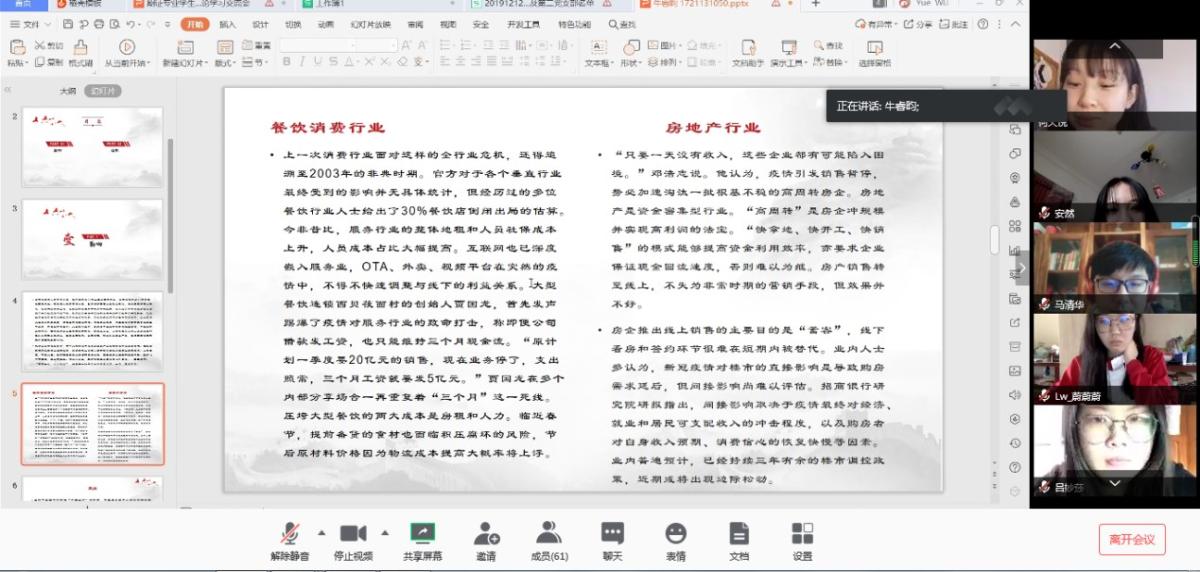1200x572 pixels.
Task: Collapse the participant video panel arrow
Action: (1021, 268)
